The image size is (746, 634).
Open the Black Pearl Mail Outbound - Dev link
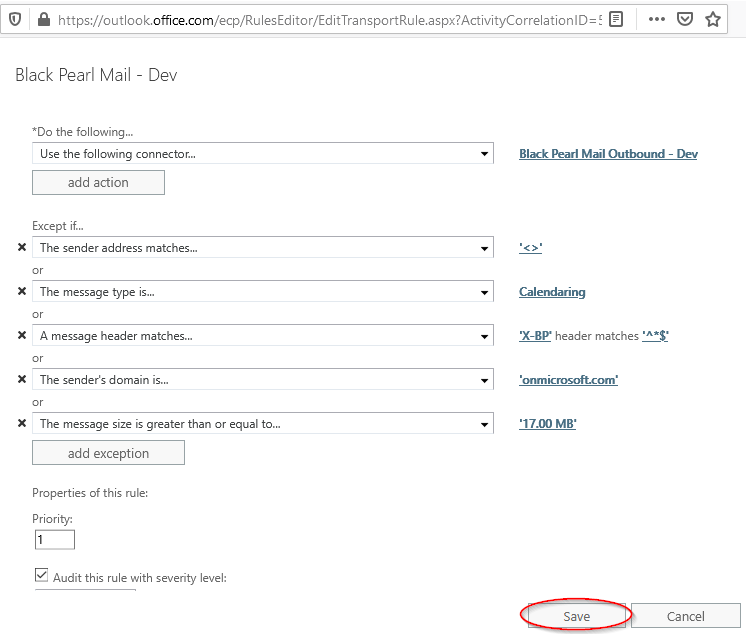click(x=608, y=154)
